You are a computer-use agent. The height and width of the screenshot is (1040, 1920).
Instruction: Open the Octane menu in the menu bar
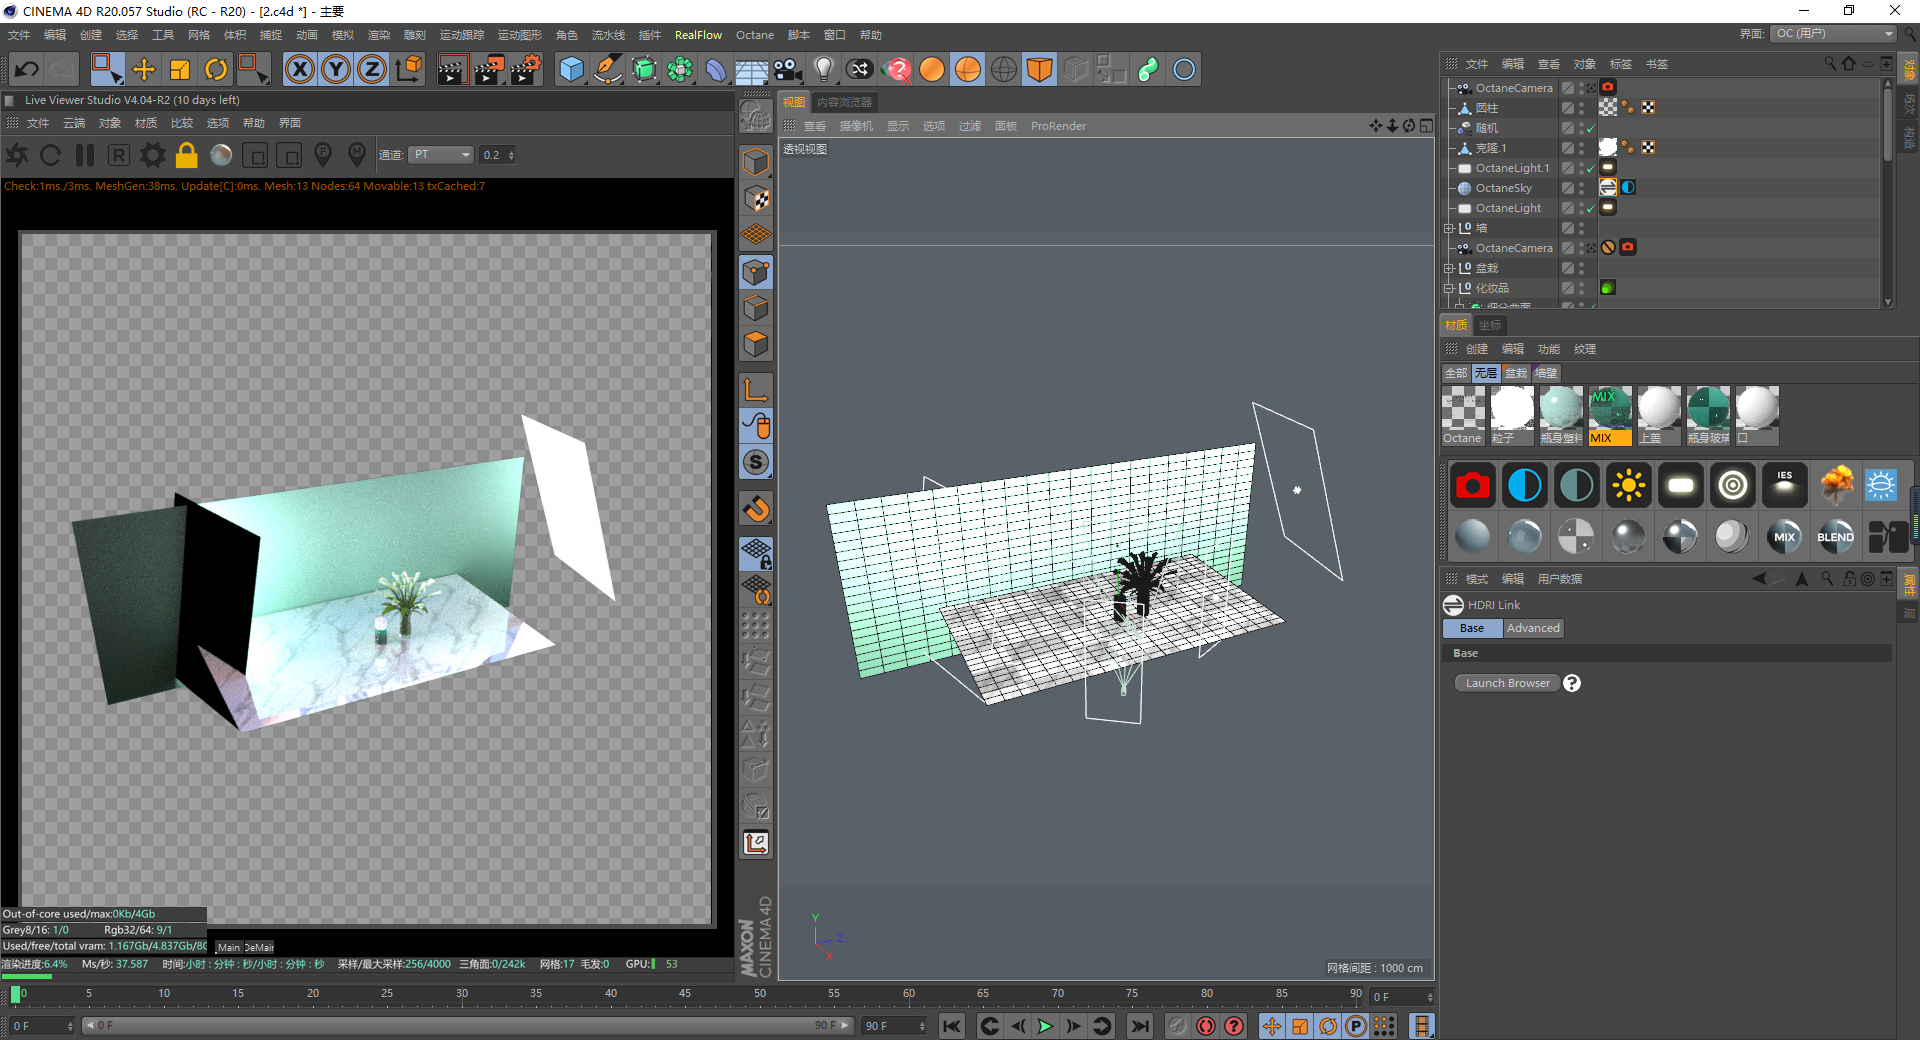tap(754, 35)
